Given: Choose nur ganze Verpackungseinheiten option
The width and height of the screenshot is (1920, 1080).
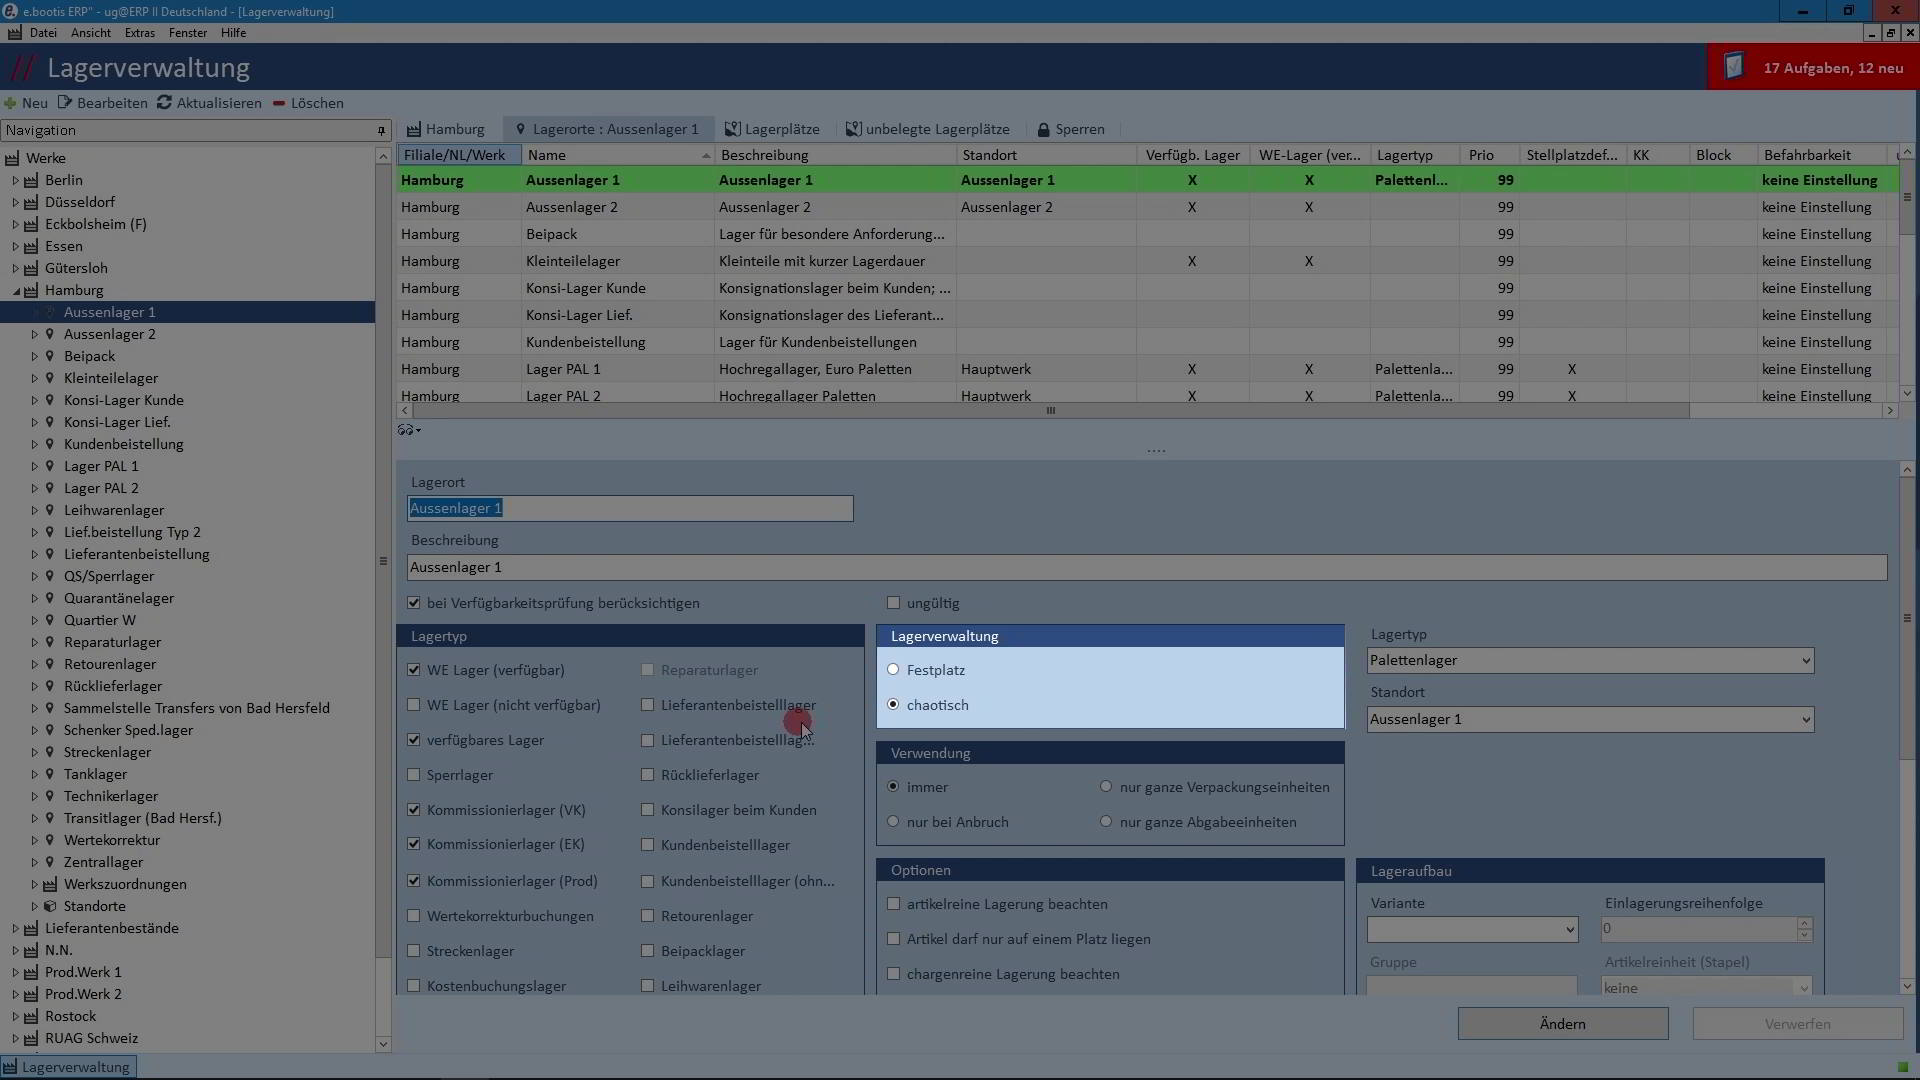Looking at the screenshot, I should (x=1106, y=787).
